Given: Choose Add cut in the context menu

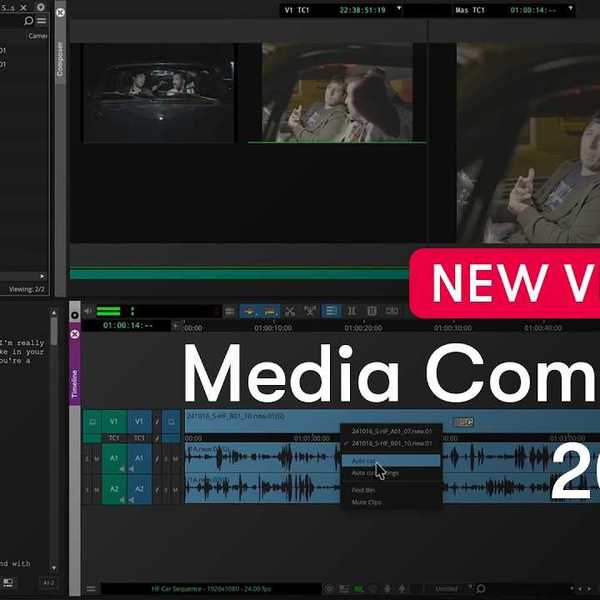Looking at the screenshot, I should point(391,461).
